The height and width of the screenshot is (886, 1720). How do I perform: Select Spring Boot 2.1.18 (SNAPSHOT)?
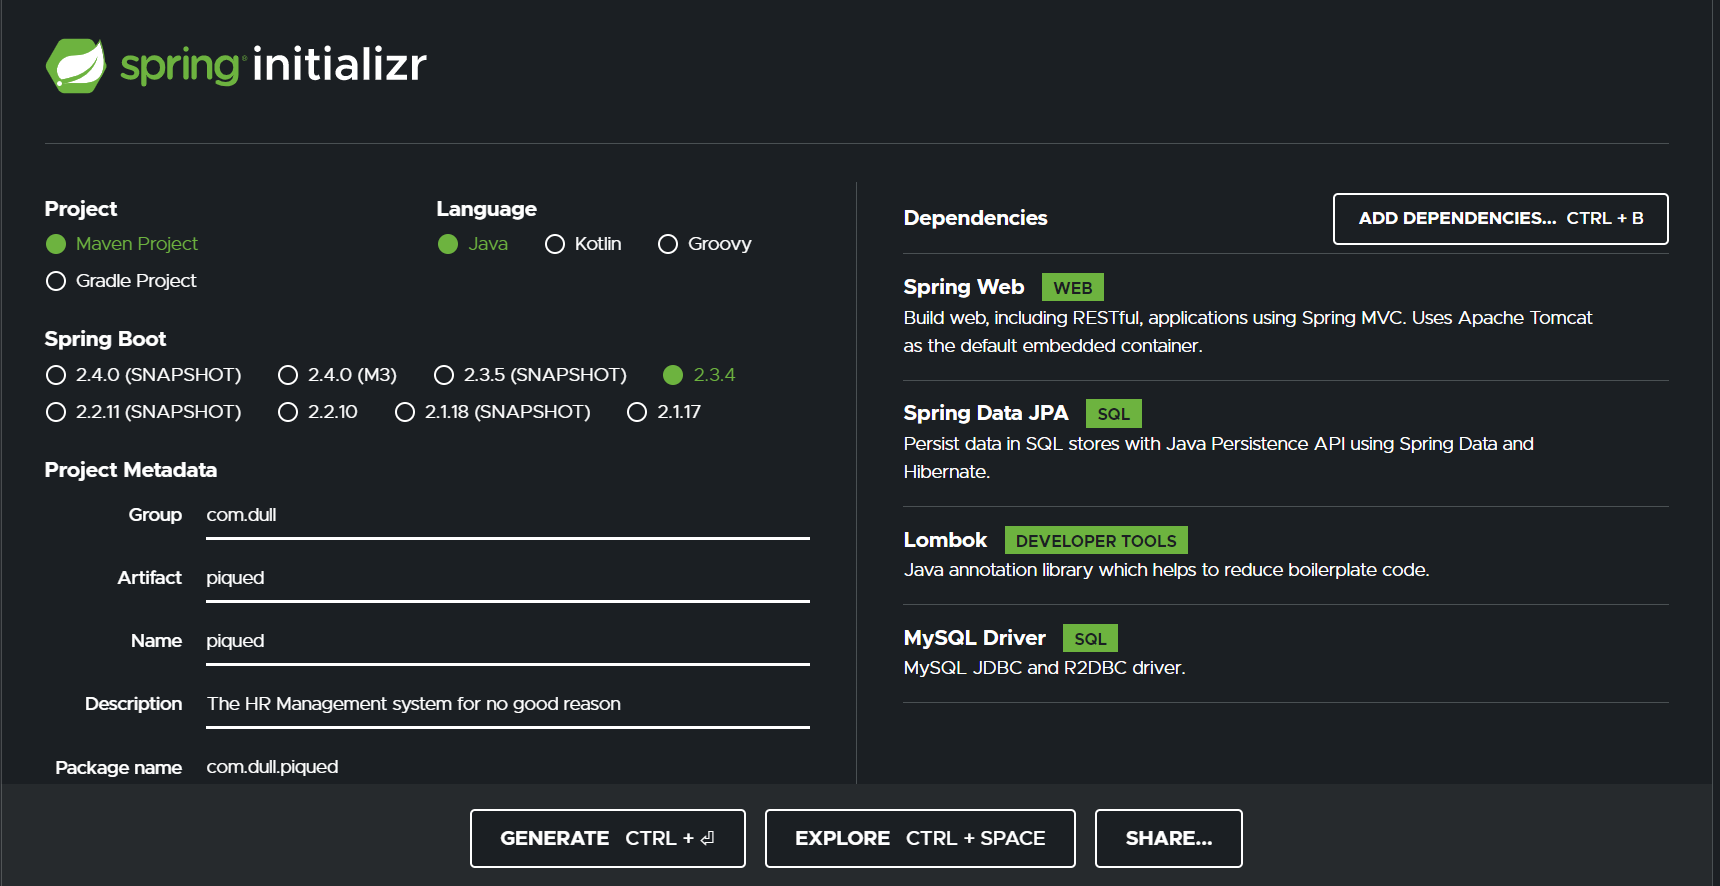(x=405, y=412)
